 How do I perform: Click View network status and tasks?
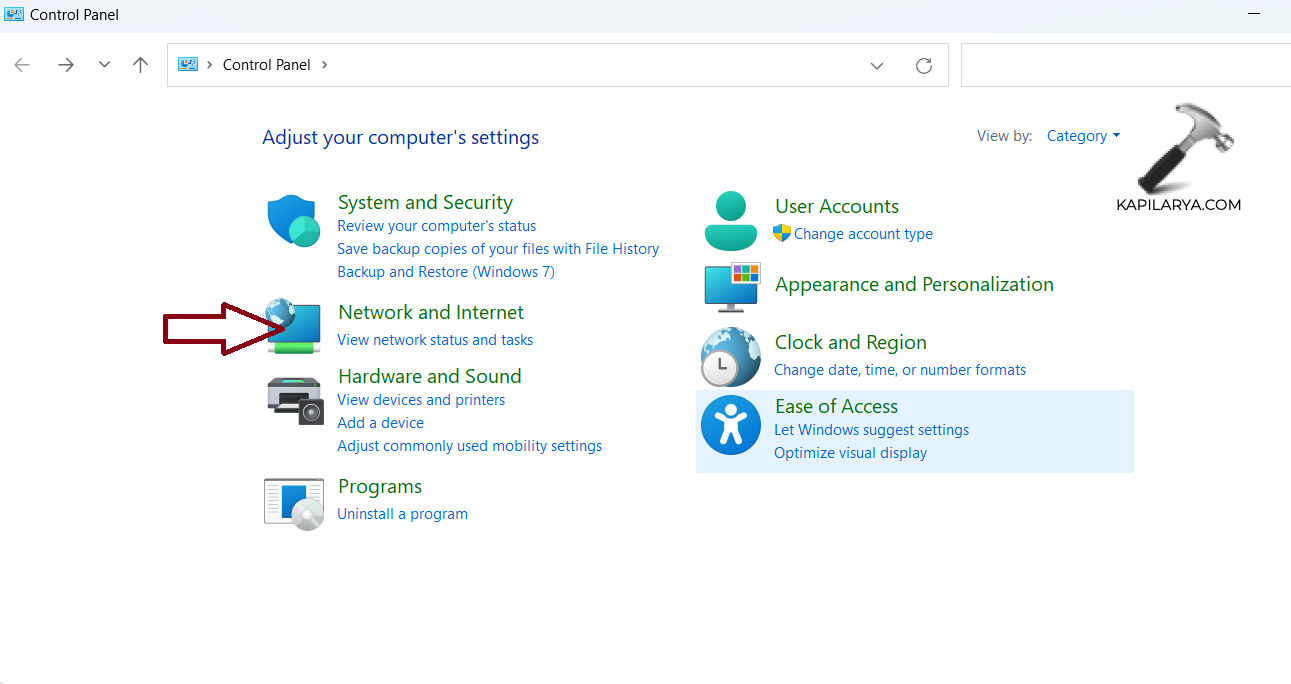pyautogui.click(x=435, y=340)
